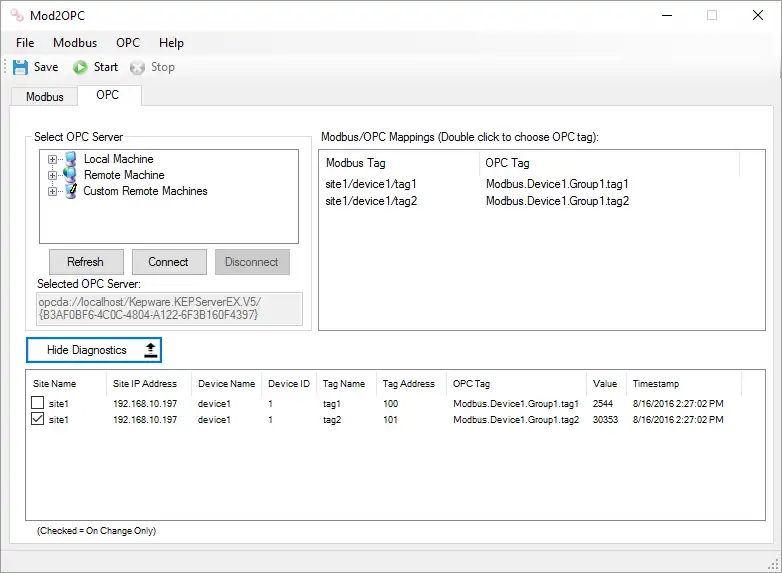Click the Remote Machine computer icon
The image size is (782, 573).
pyautogui.click(x=71, y=175)
